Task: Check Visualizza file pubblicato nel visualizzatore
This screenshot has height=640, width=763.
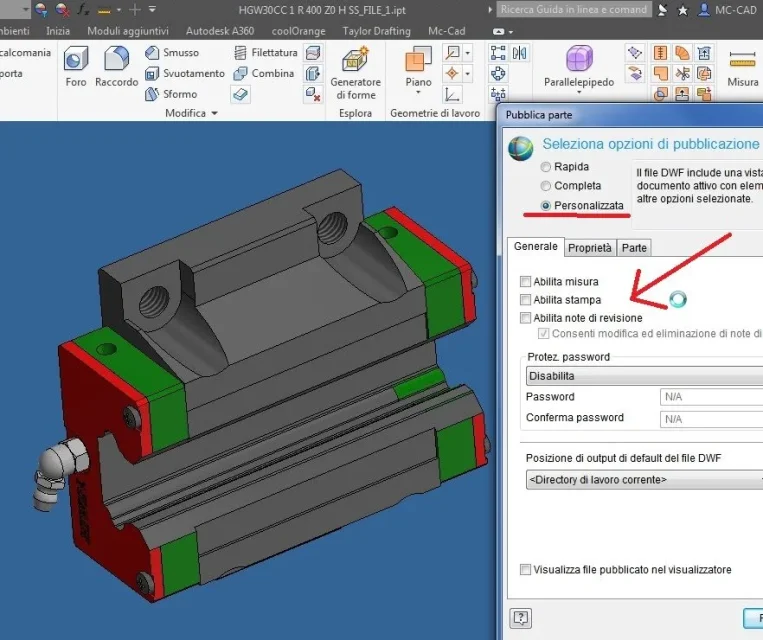Action: 525,569
